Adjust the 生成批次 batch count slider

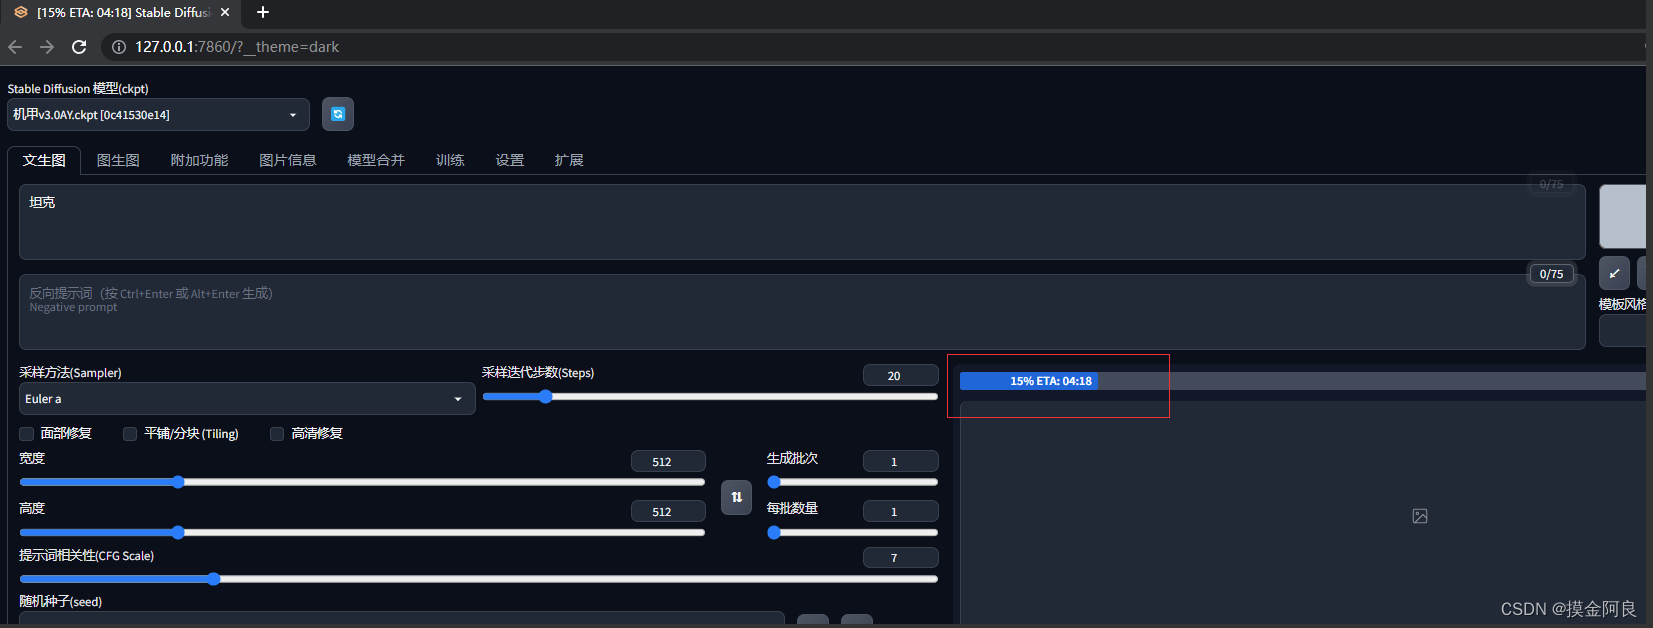(852, 482)
